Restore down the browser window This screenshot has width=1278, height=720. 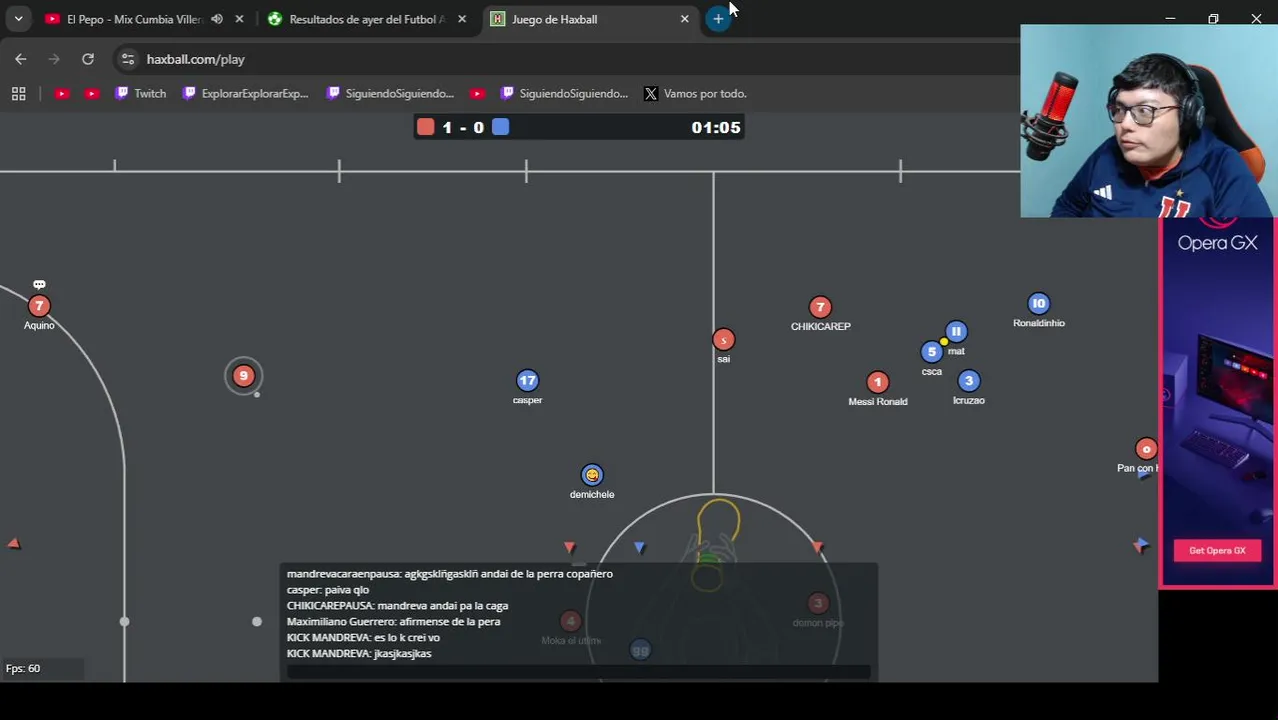[x=1213, y=18]
